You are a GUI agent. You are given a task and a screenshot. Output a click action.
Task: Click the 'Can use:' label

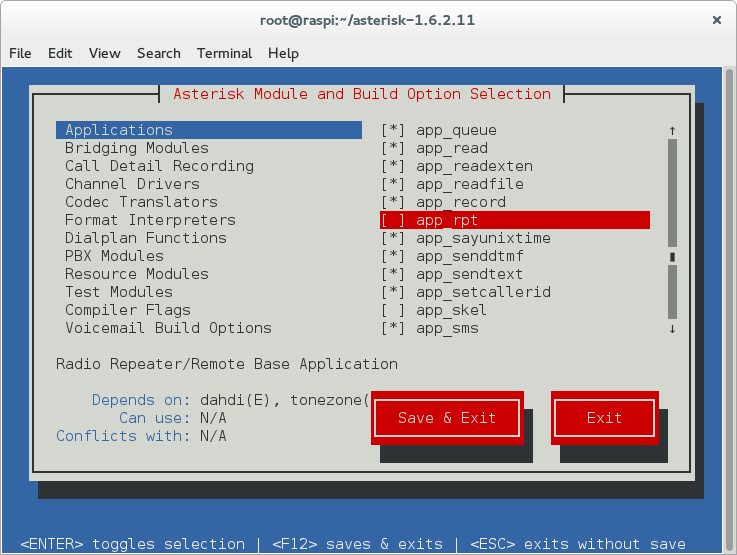155,418
